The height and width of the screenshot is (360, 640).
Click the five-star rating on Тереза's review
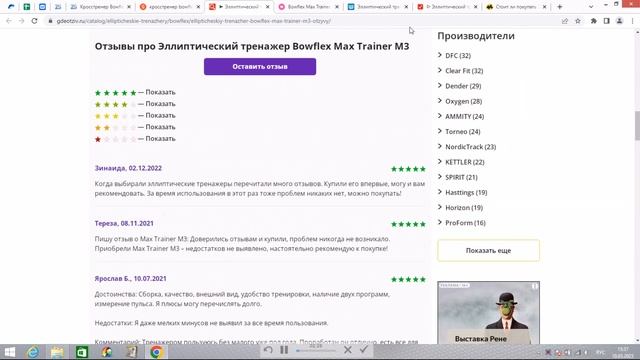click(x=408, y=224)
